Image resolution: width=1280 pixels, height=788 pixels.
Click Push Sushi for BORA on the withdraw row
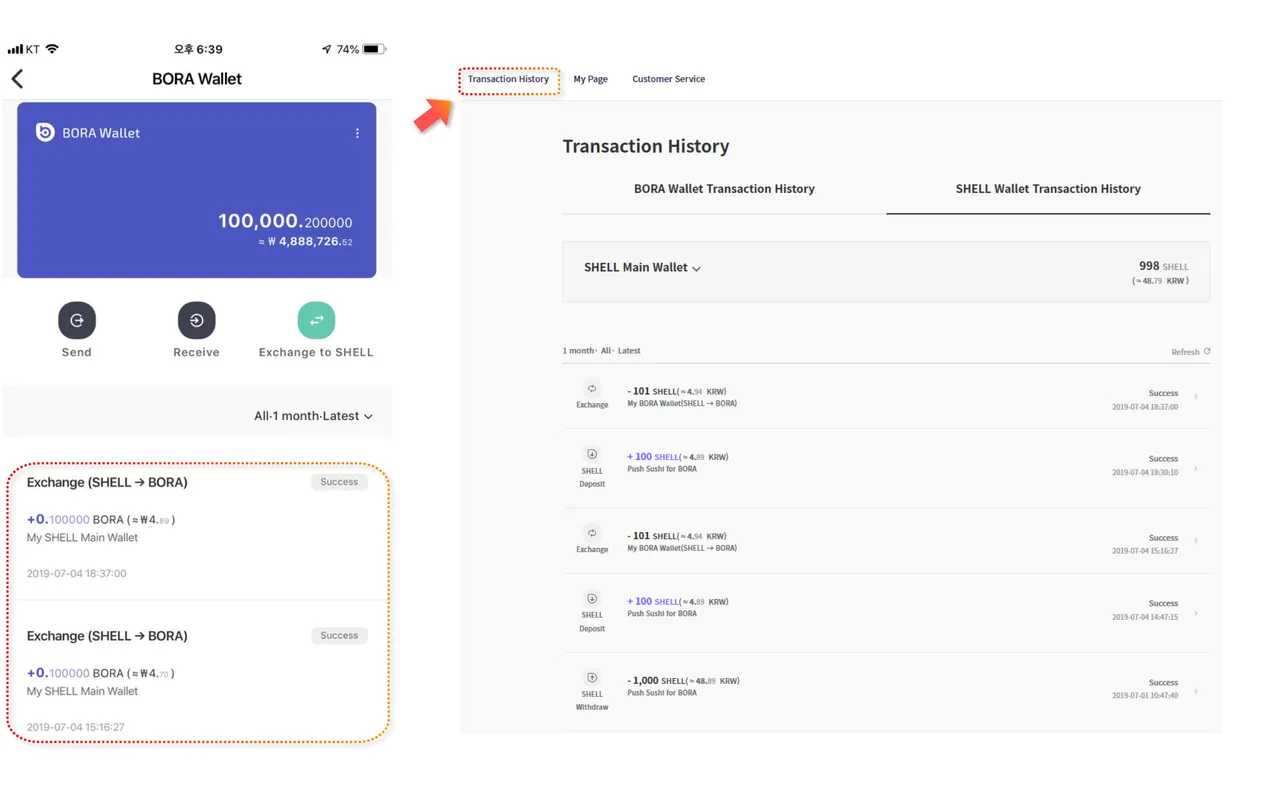tap(662, 693)
